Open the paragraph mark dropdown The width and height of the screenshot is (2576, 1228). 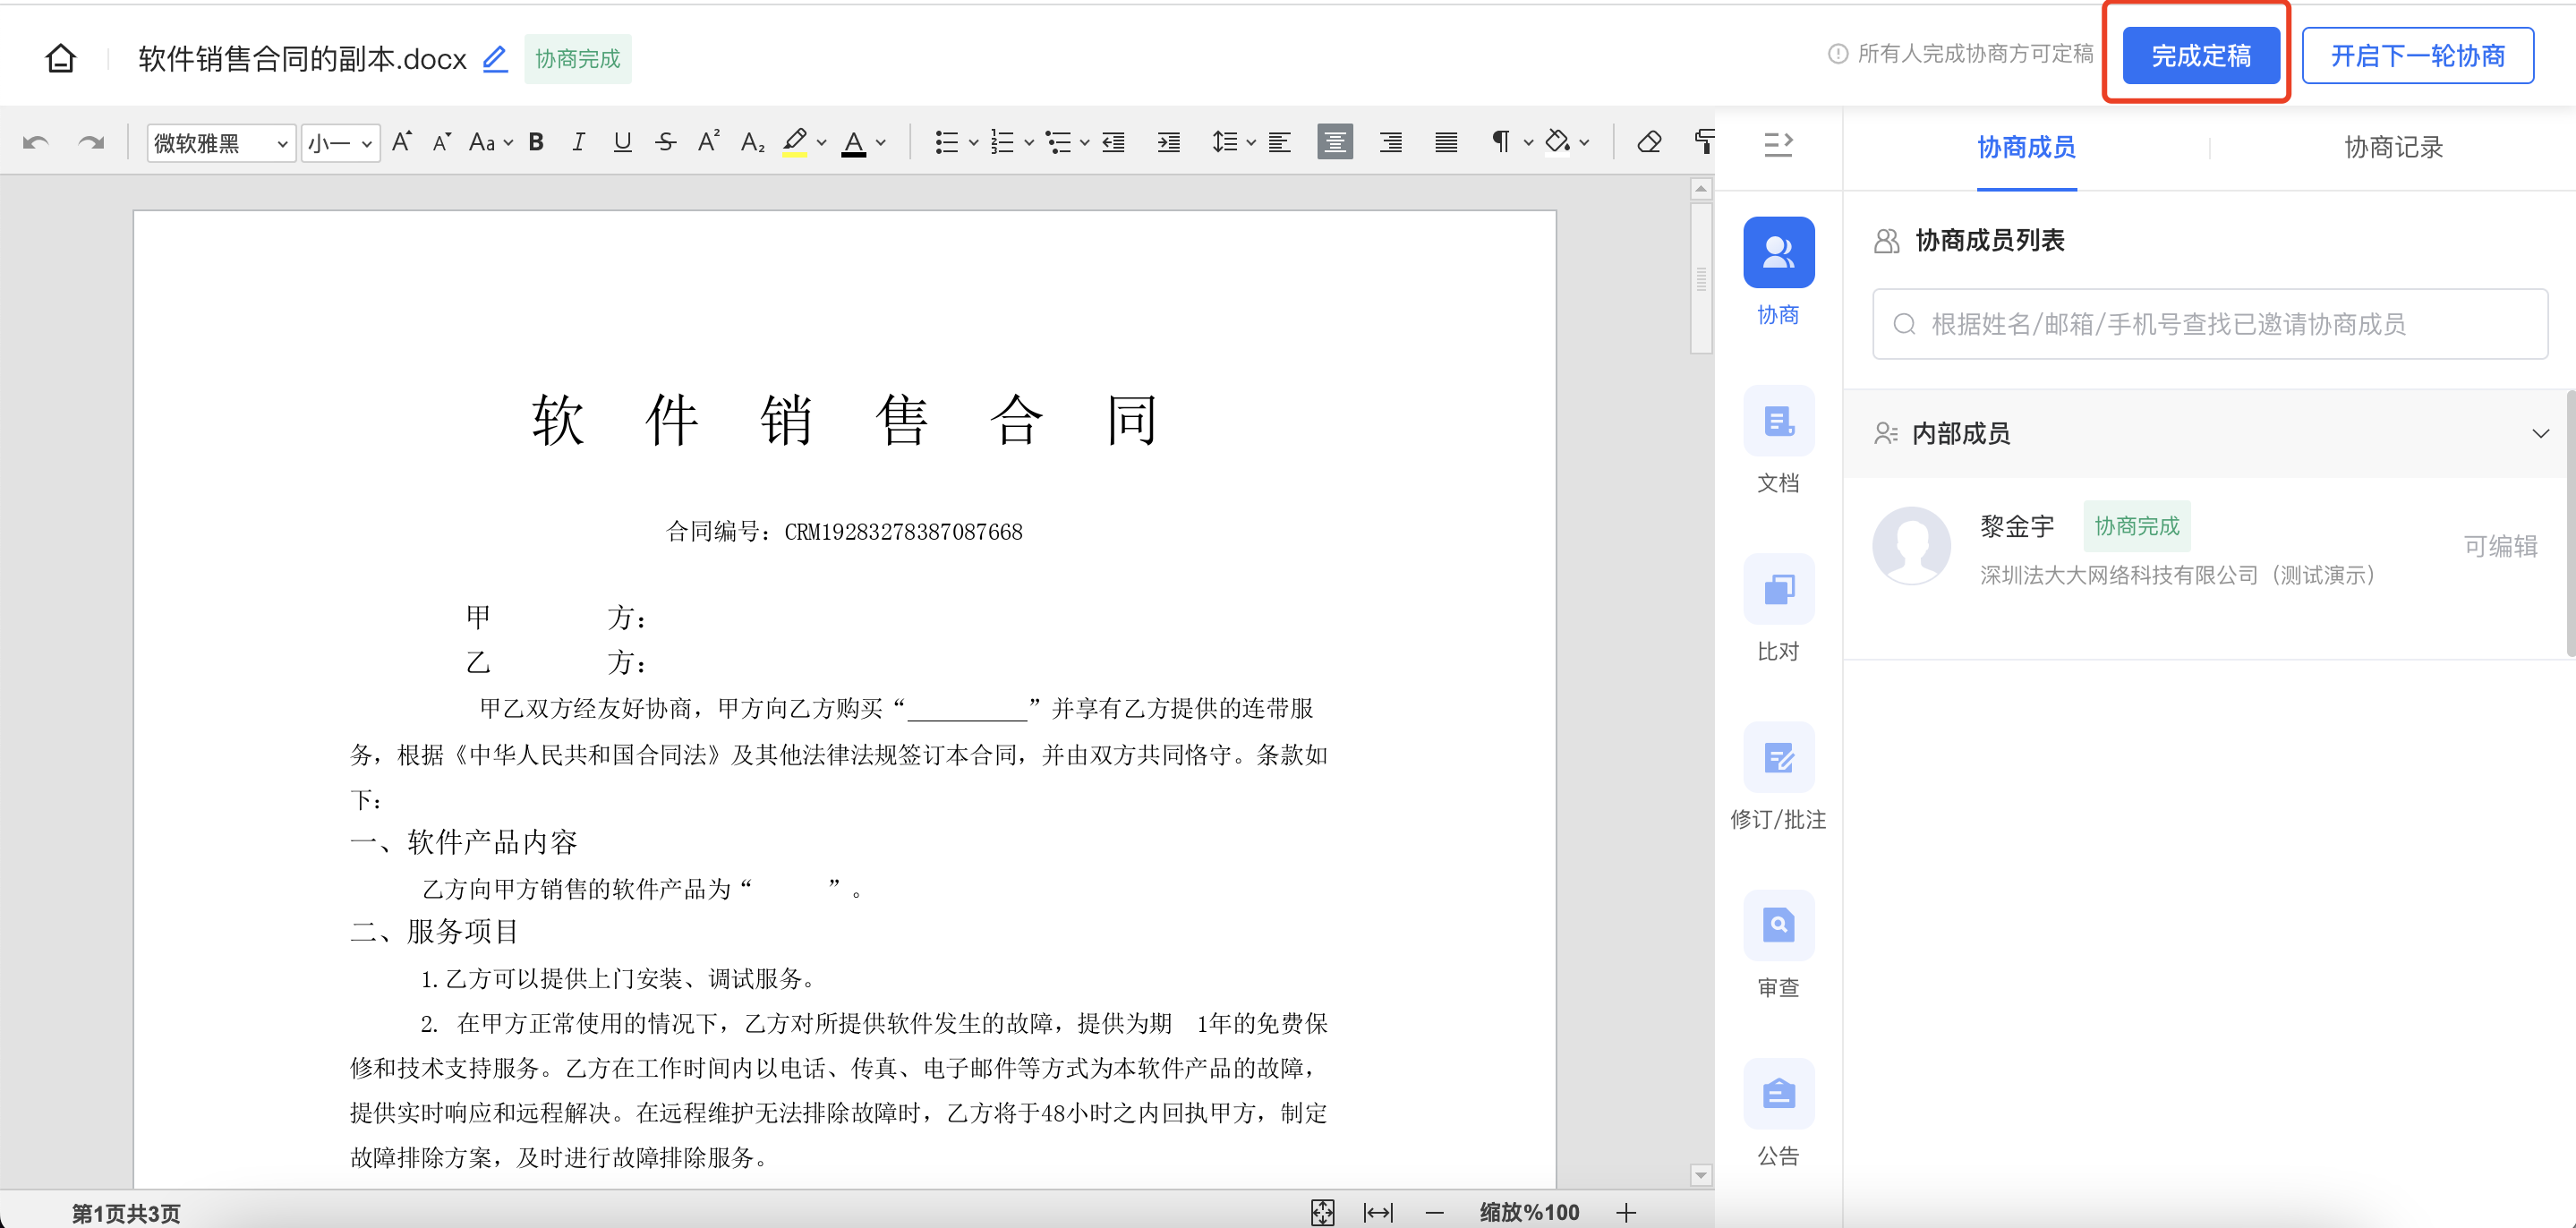[x=1528, y=143]
